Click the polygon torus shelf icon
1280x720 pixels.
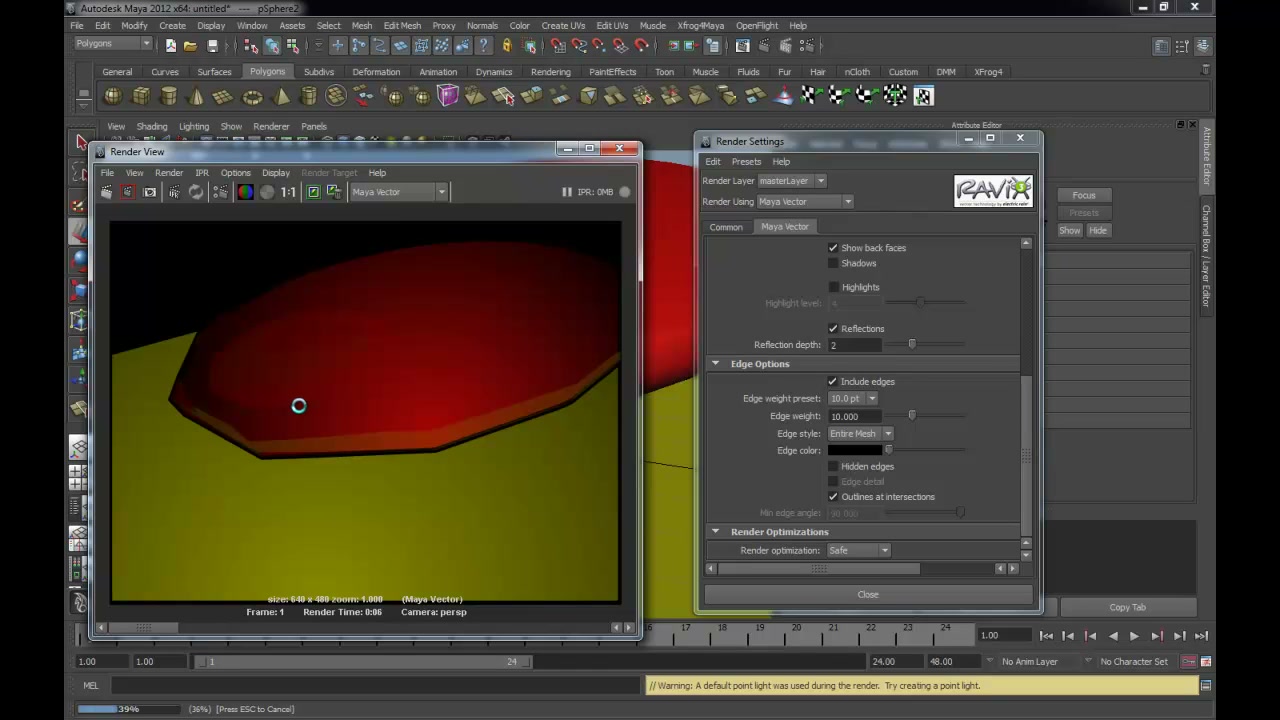pos(252,97)
